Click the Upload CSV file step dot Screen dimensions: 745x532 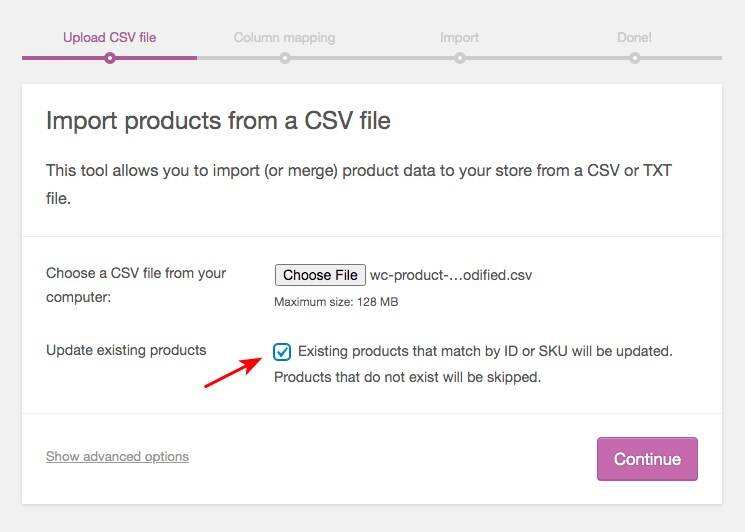click(110, 58)
